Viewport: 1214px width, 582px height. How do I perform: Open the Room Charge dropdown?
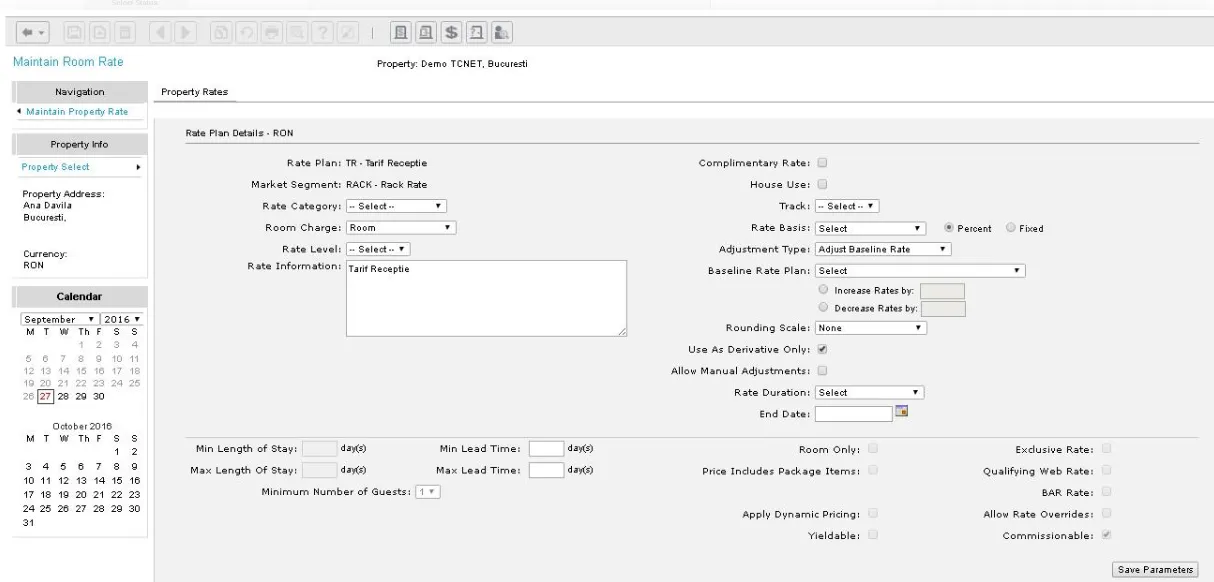[x=401, y=228]
